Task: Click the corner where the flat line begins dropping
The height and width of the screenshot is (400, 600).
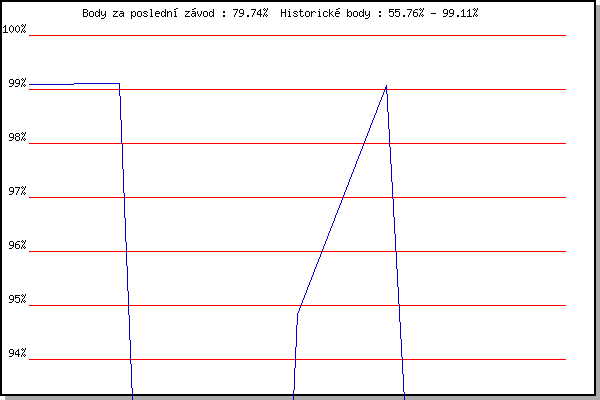Action: [119, 84]
